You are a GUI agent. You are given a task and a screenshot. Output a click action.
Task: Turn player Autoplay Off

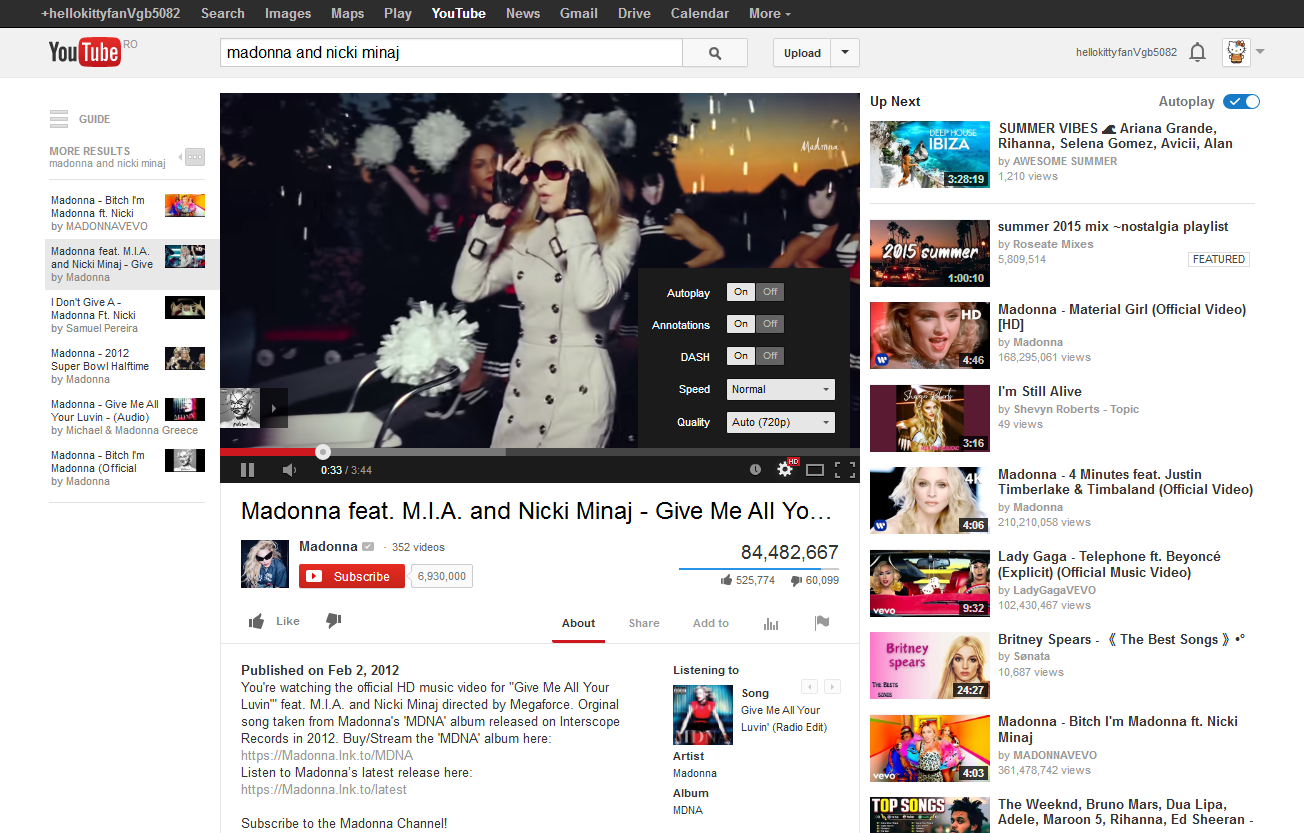click(x=770, y=292)
